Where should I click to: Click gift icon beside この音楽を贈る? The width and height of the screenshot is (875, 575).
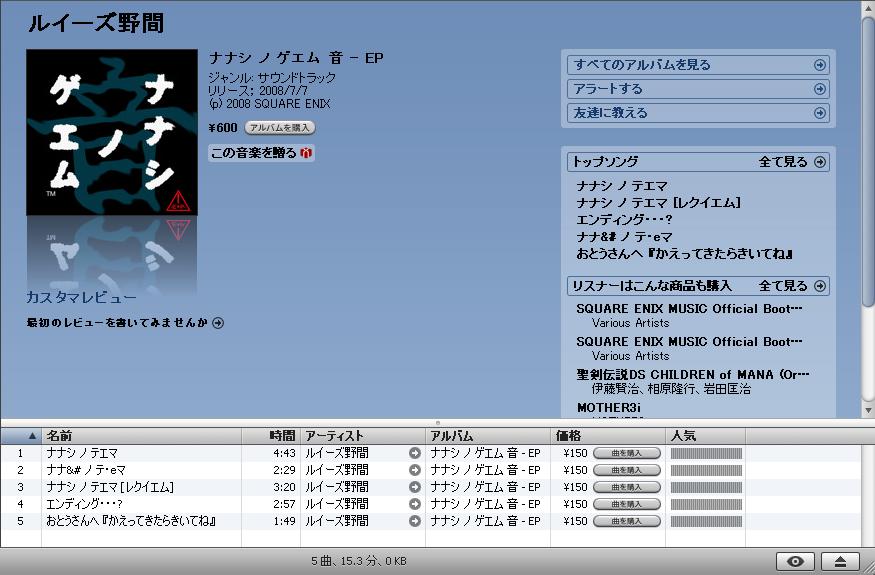tap(306, 153)
